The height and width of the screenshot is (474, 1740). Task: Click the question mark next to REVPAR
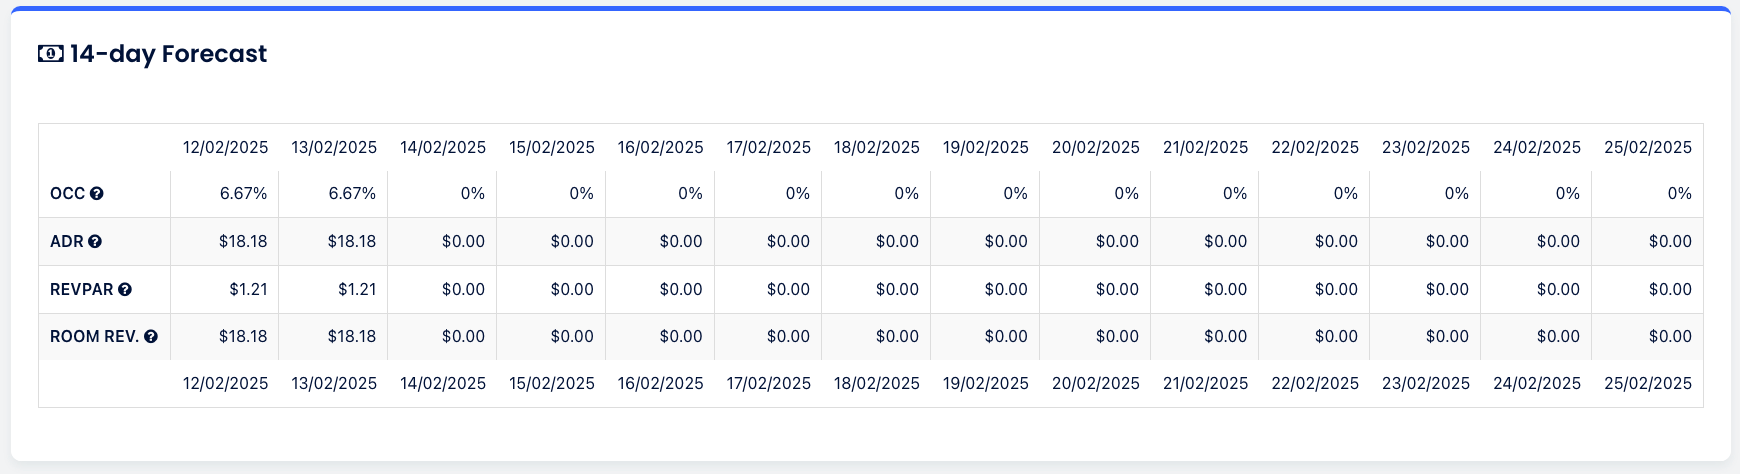(x=125, y=290)
